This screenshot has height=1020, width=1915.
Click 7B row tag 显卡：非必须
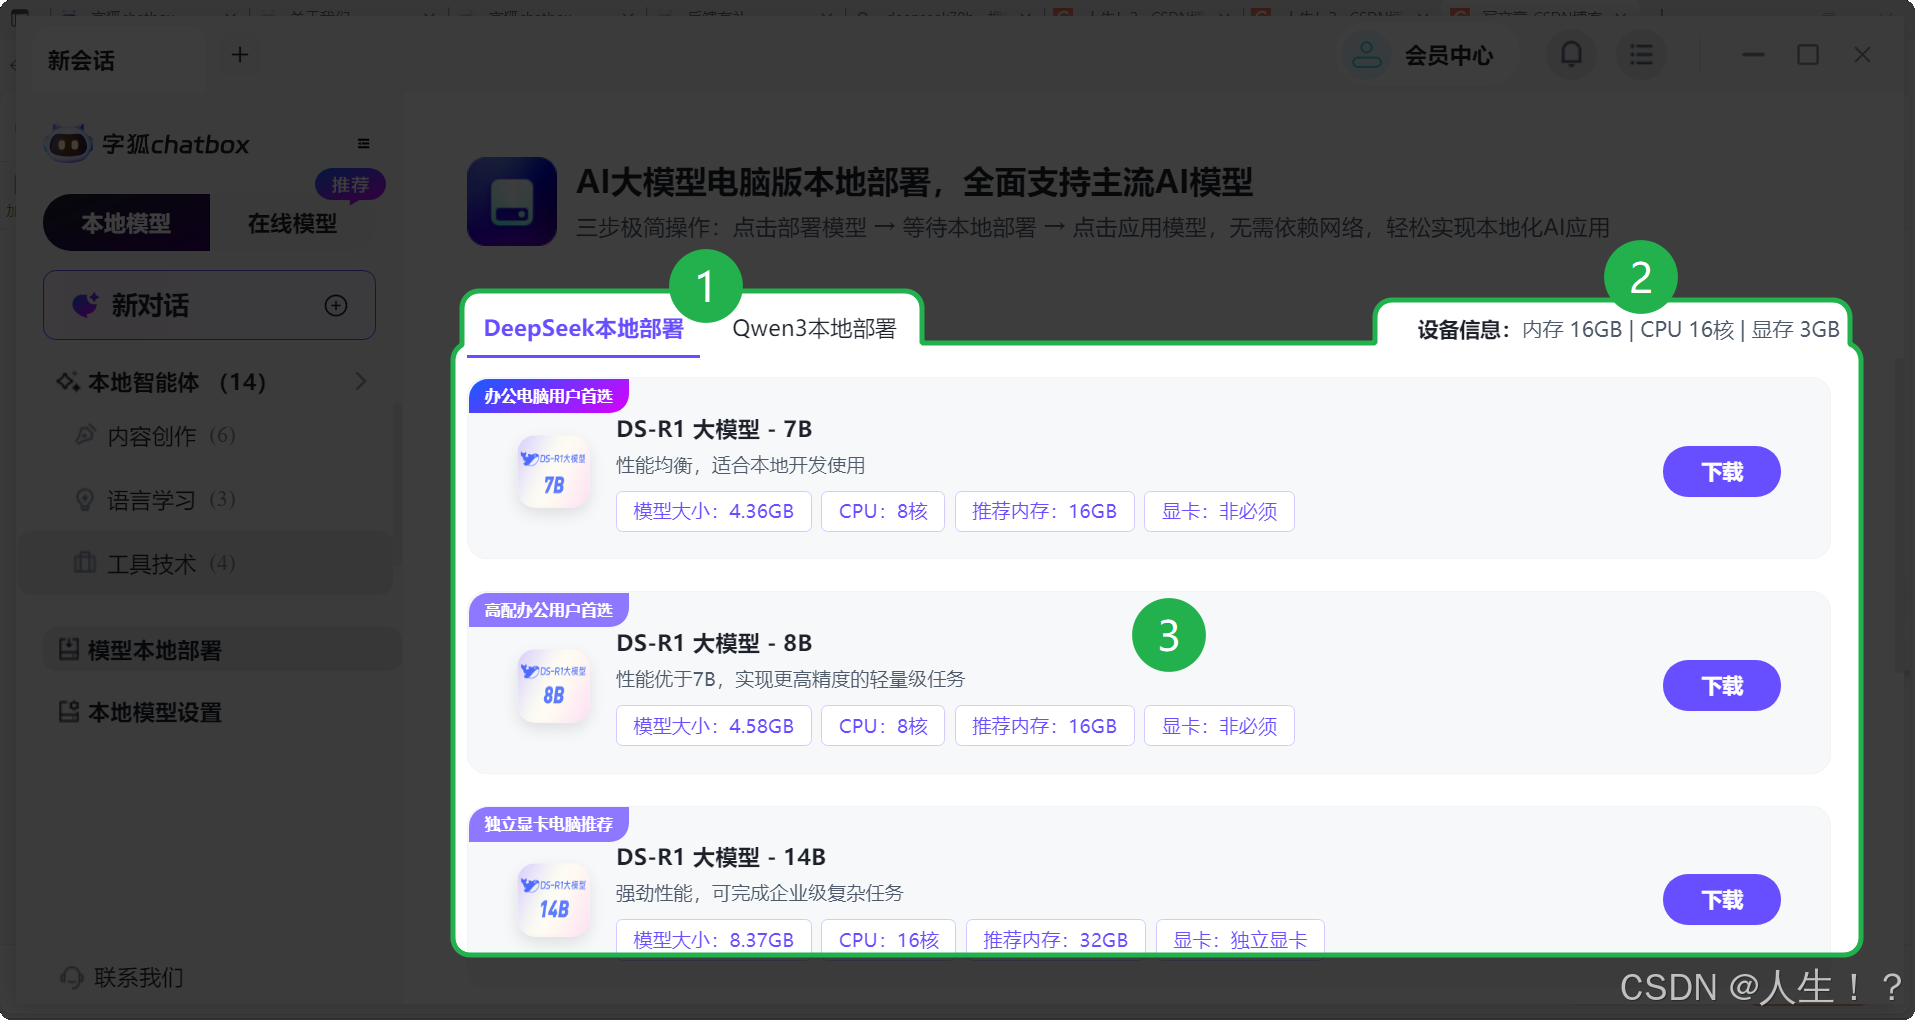1219,511
